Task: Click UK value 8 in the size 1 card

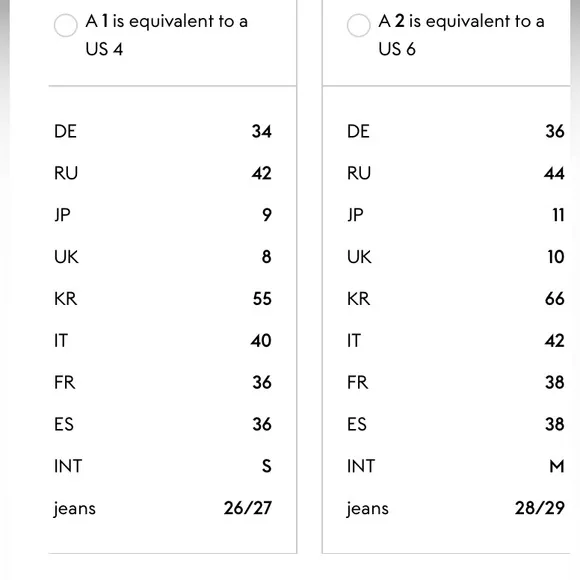Action: point(266,257)
